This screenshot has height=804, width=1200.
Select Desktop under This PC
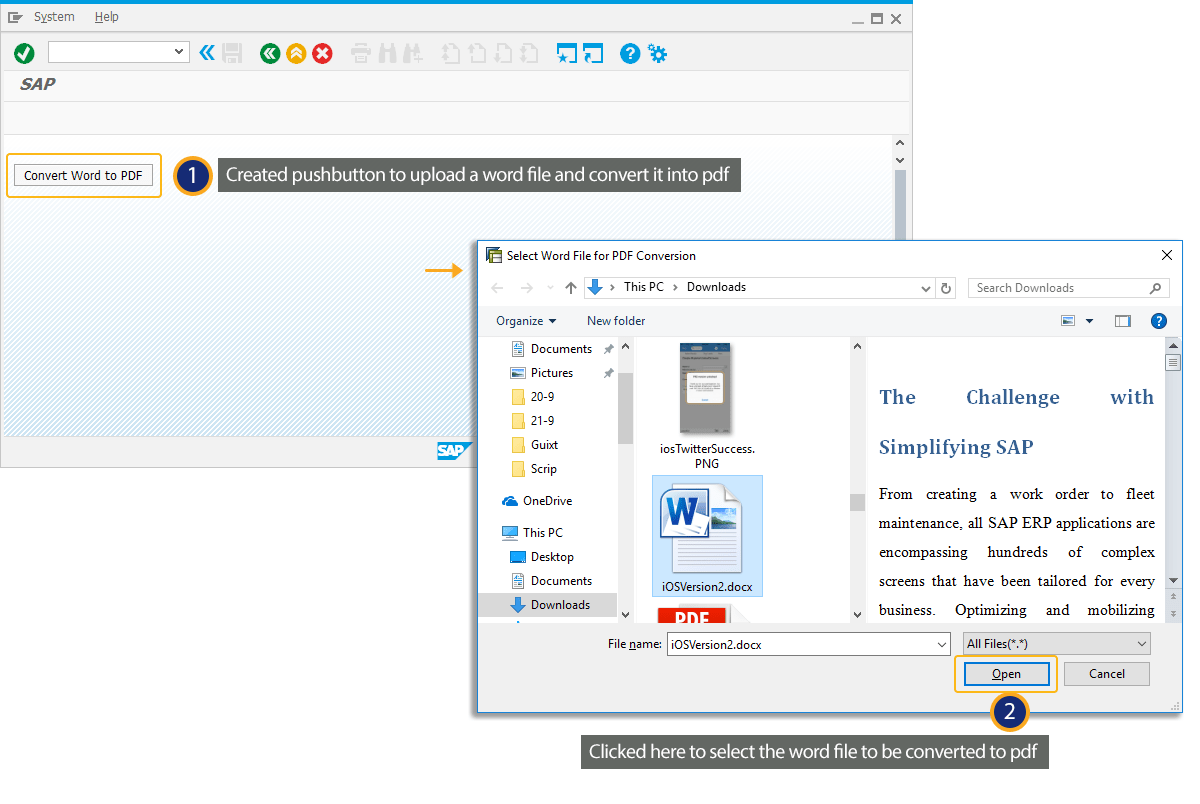pos(552,557)
